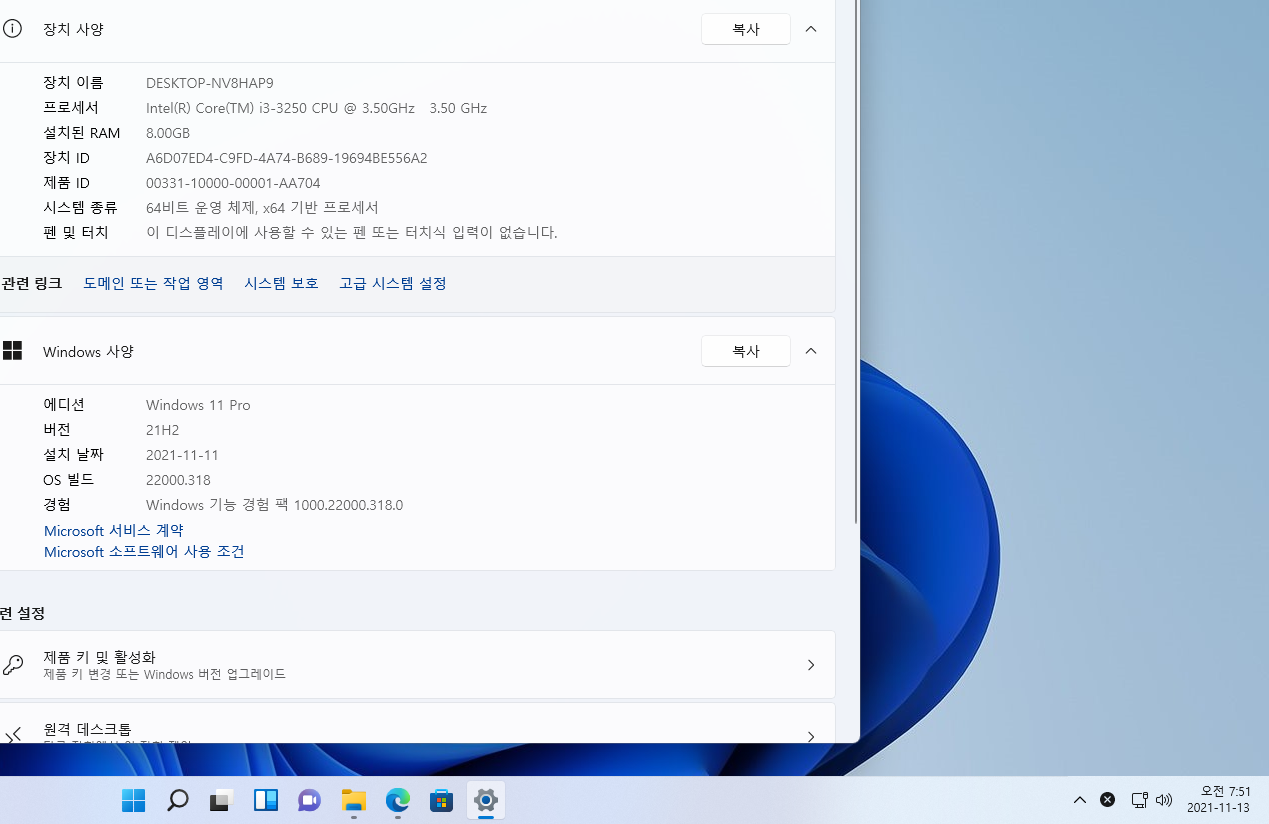Launch Microsoft Edge from taskbar
The height and width of the screenshot is (824, 1269).
398,800
